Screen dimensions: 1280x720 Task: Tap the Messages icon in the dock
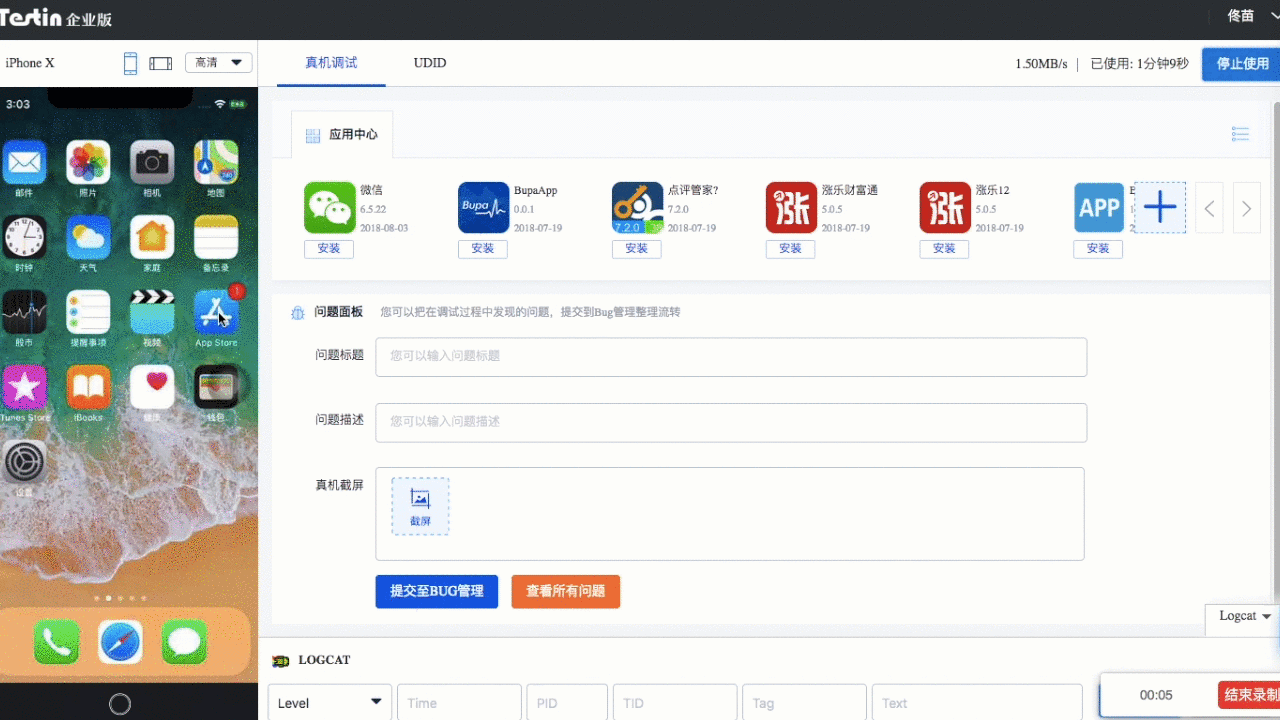pyautogui.click(x=184, y=642)
